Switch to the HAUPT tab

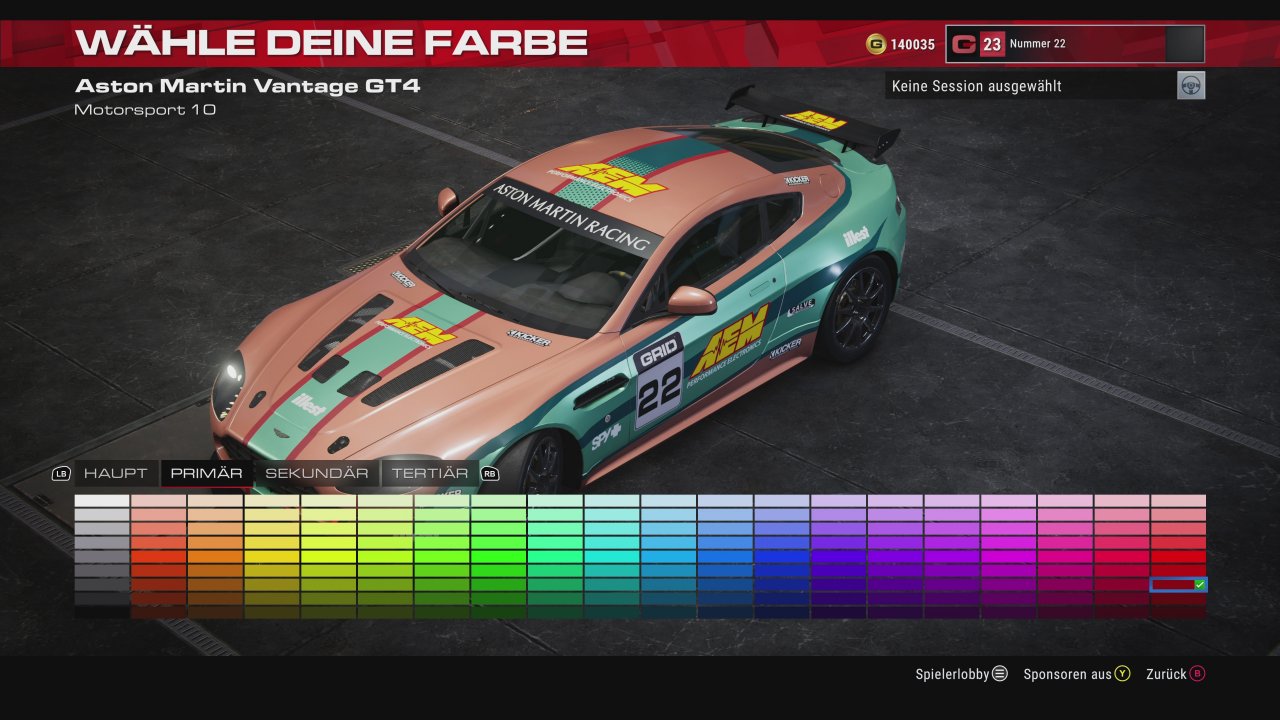coord(115,473)
